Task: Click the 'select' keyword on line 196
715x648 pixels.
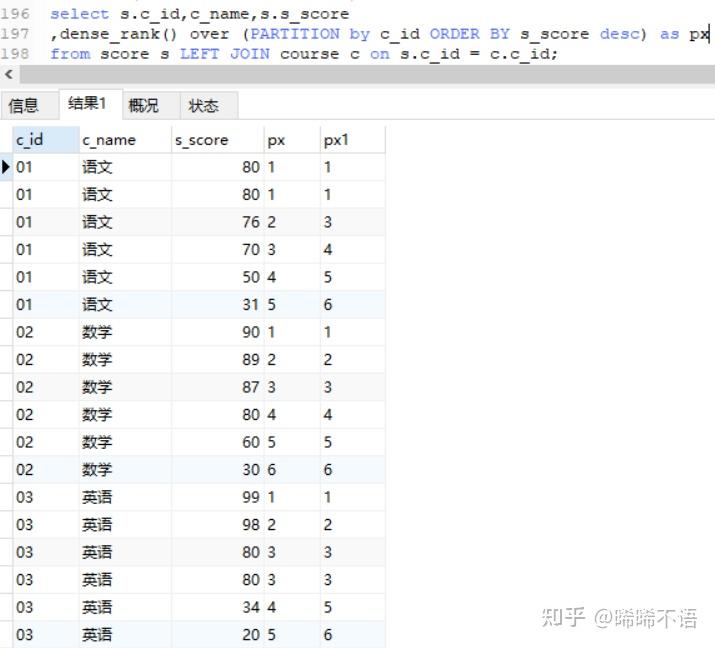Action: (x=80, y=14)
